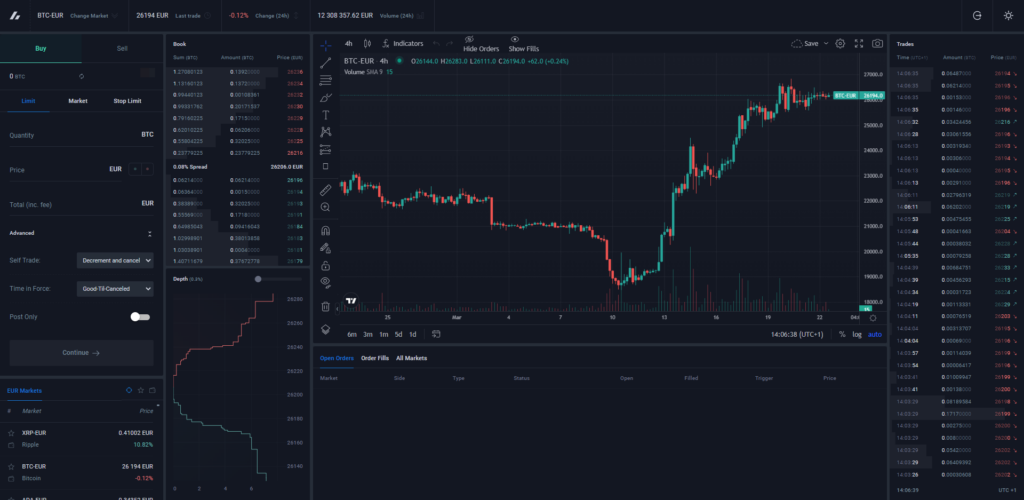Enter fullscreen chart mode
Screen dimensions: 1024x500
(x=859, y=44)
